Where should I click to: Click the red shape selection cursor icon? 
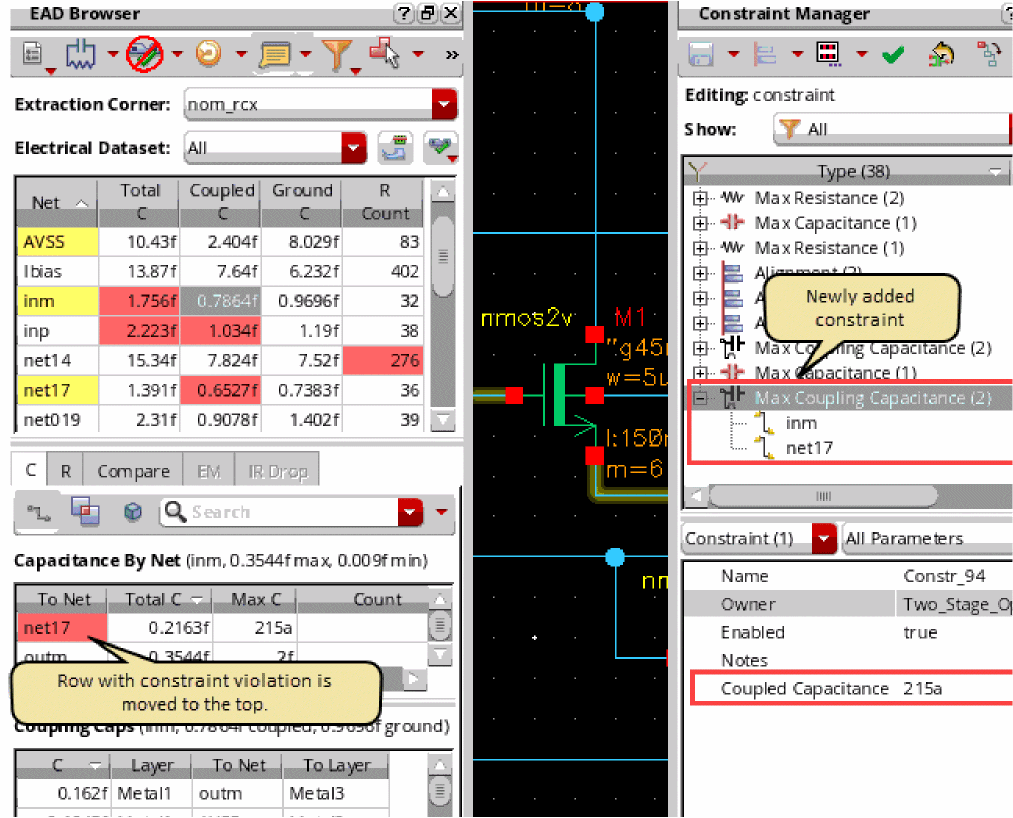coord(384,52)
